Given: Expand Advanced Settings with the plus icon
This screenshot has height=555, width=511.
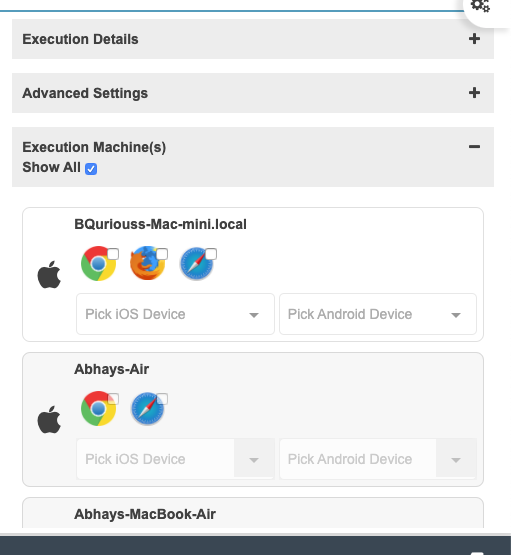Looking at the screenshot, I should (474, 93).
